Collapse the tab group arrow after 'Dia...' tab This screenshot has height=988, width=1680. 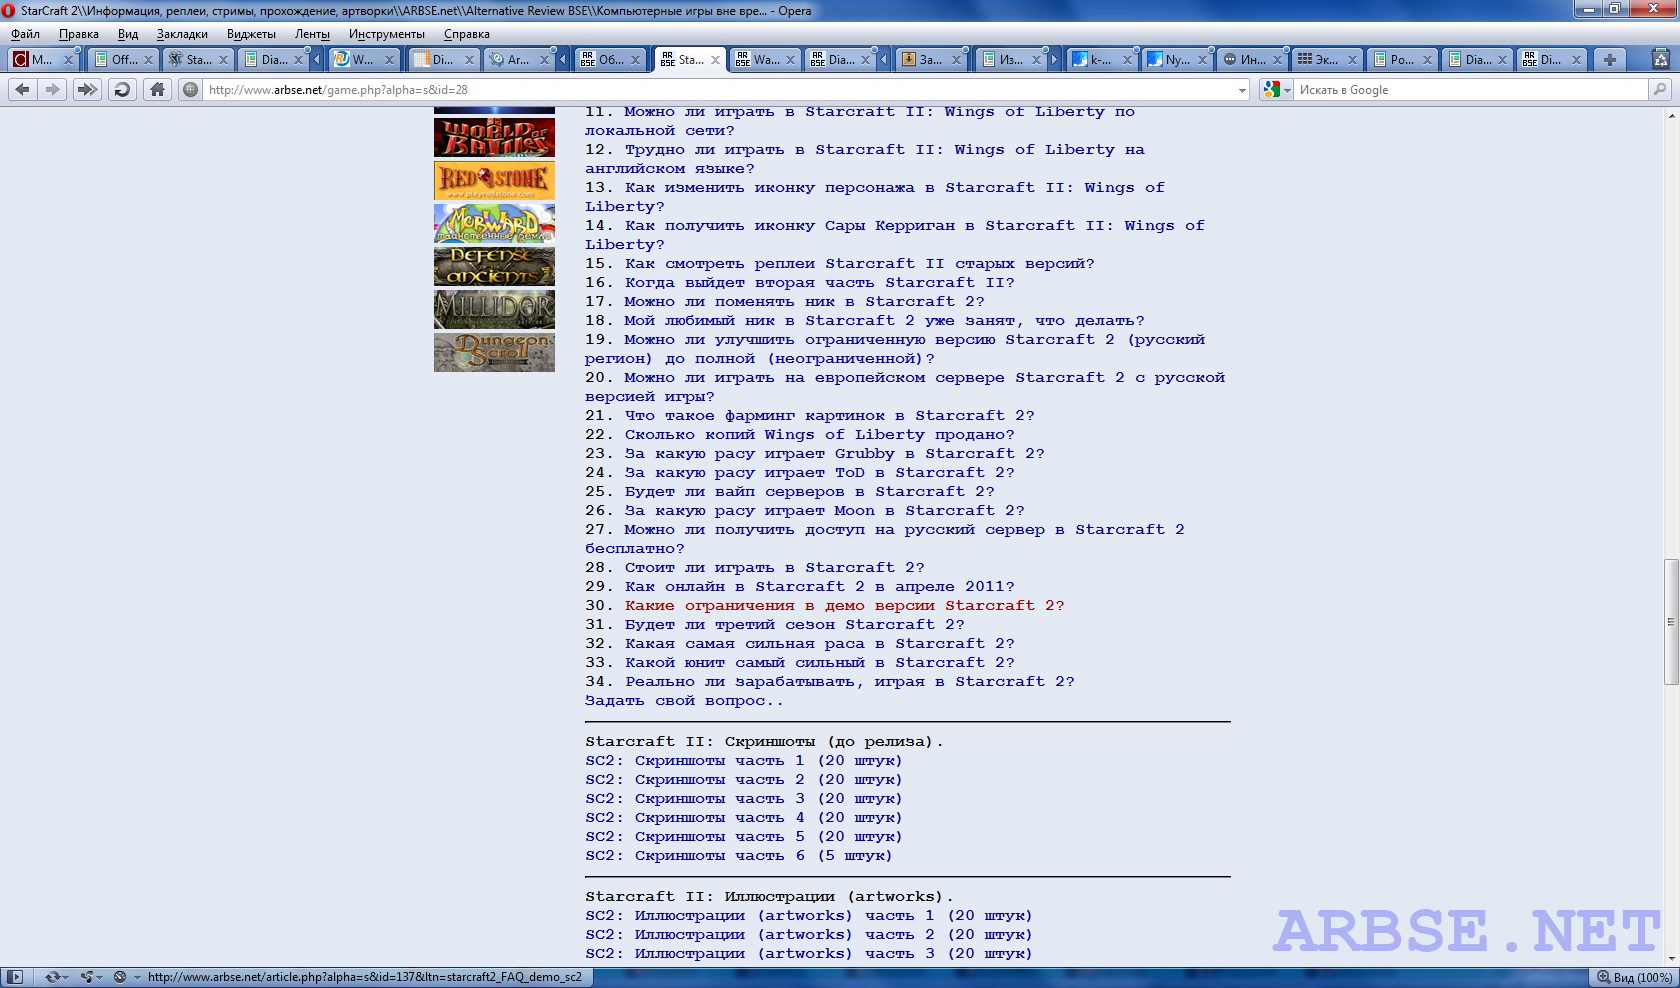(317, 60)
